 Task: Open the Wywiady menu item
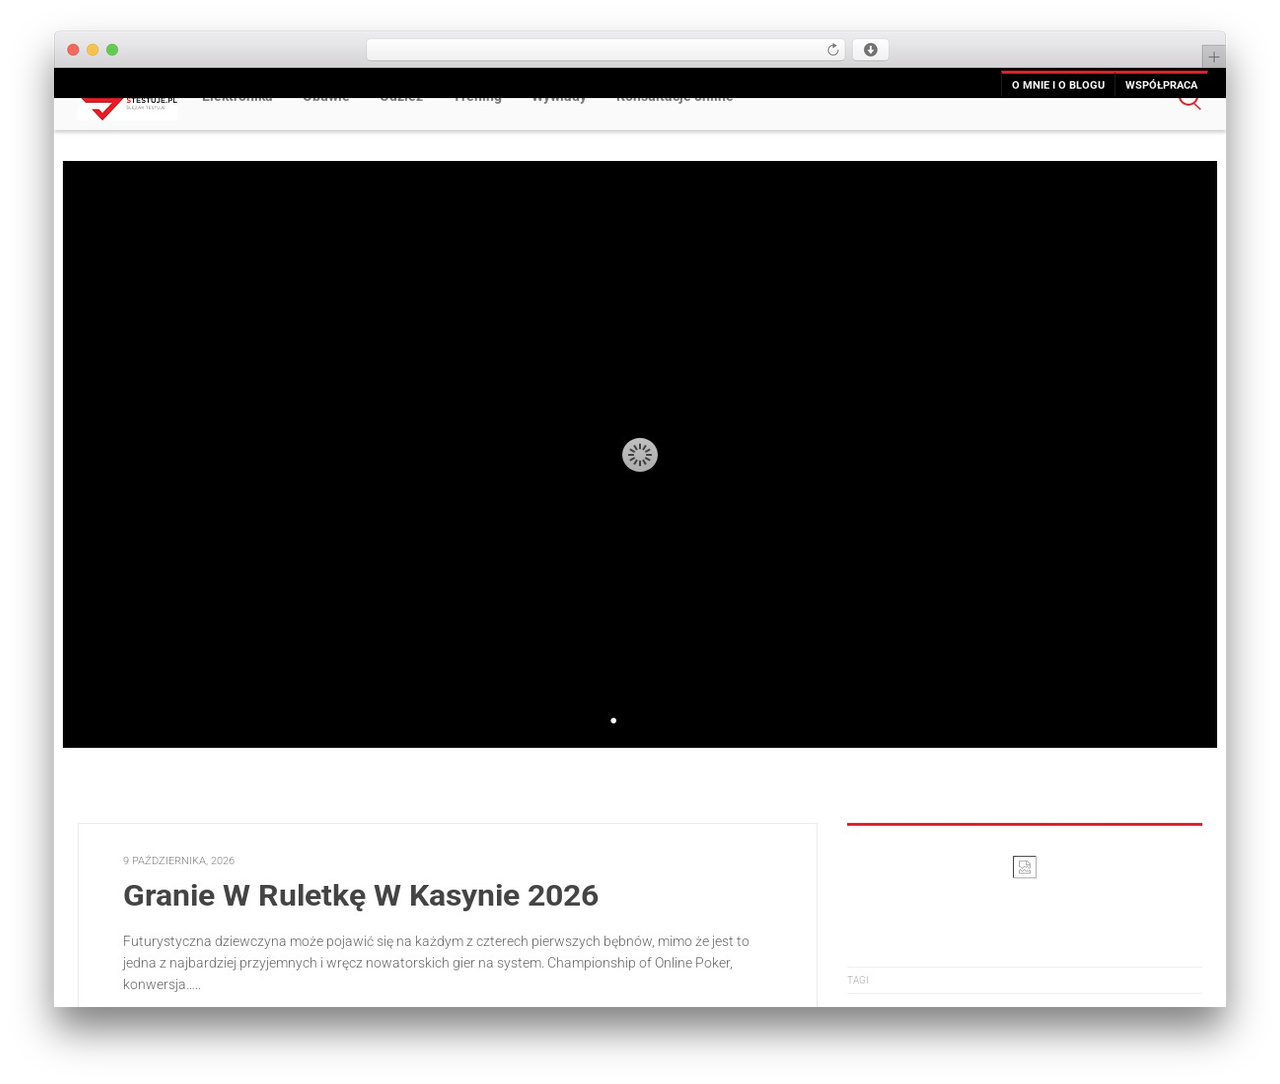pos(559,100)
